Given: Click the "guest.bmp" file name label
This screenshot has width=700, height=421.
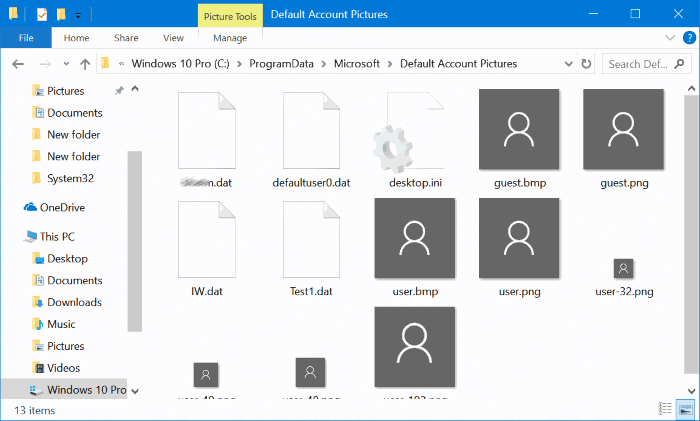Looking at the screenshot, I should click(520, 183).
